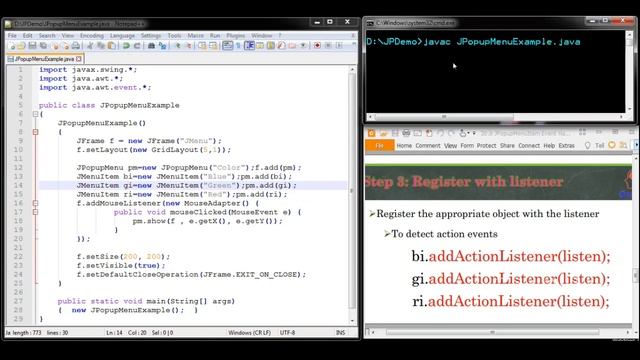
Task: Undo with the green arrow icon
Action: pyautogui.click(x=126, y=46)
